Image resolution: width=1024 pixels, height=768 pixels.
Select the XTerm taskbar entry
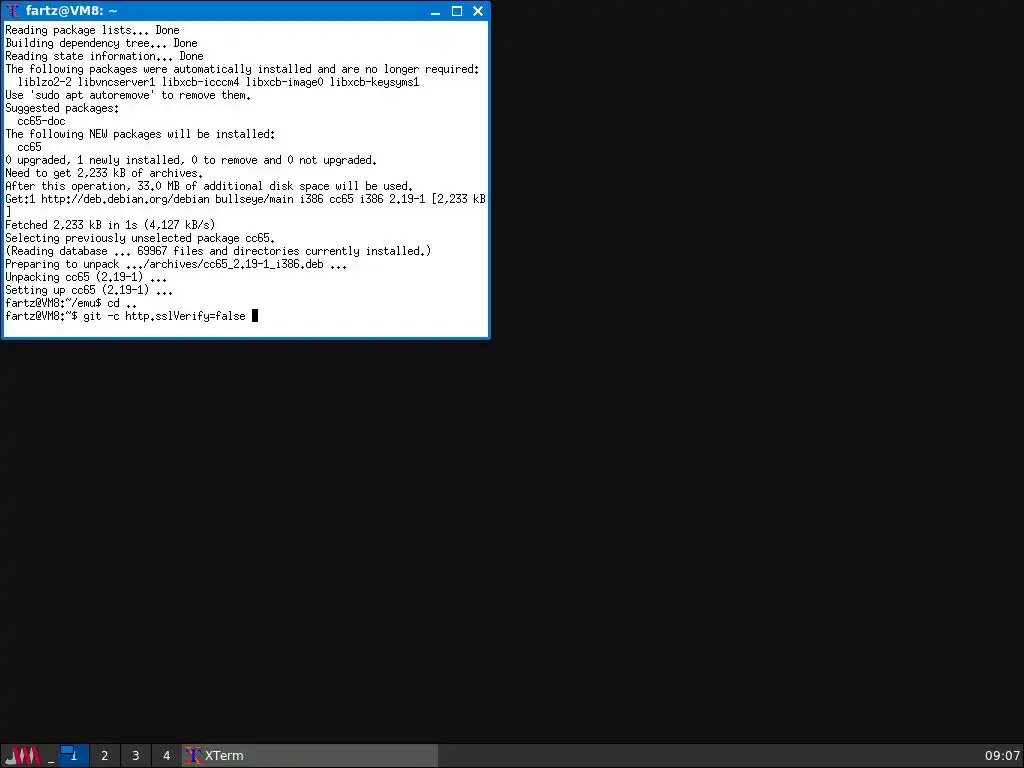pyautogui.click(x=310, y=756)
